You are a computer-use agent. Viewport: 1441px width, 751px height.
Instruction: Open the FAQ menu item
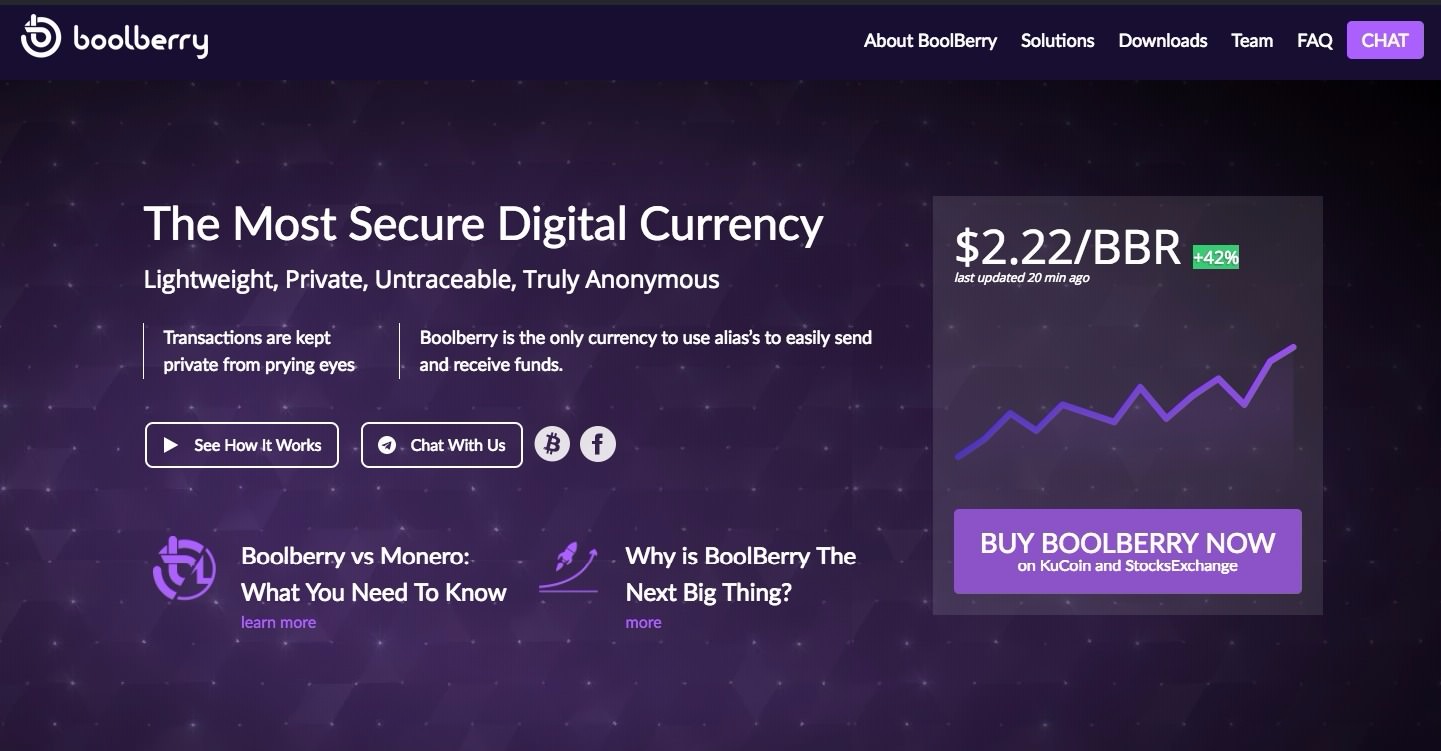(1315, 41)
